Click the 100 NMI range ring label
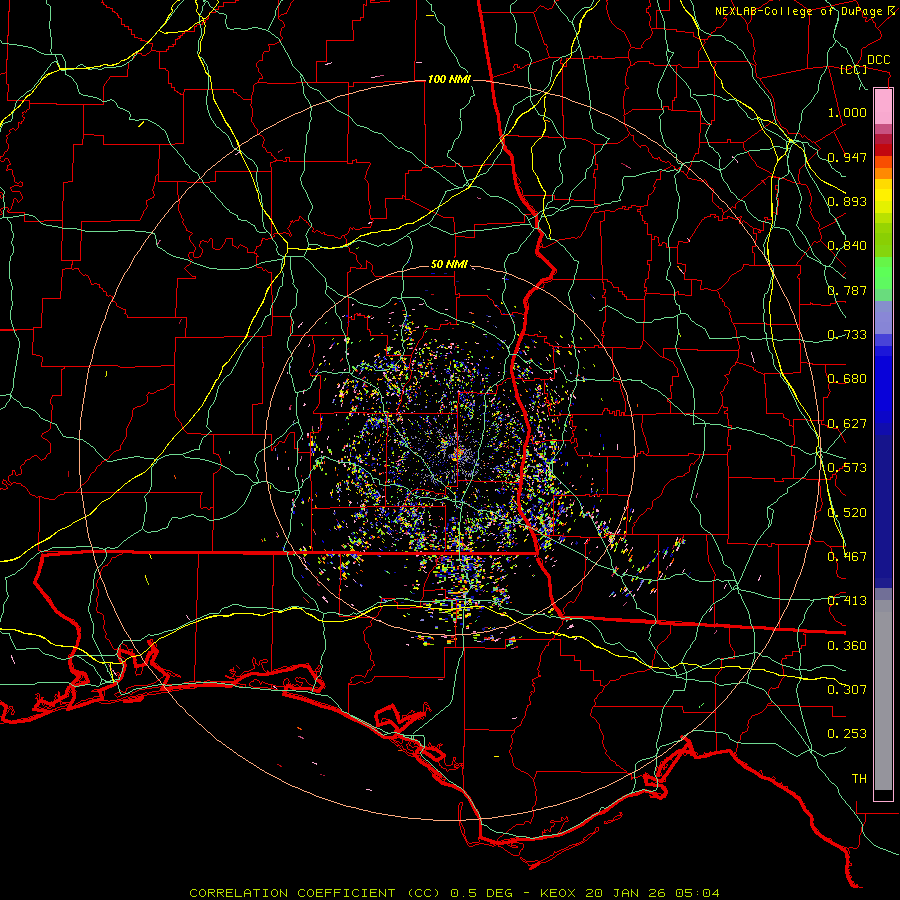The width and height of the screenshot is (900, 900). click(449, 79)
